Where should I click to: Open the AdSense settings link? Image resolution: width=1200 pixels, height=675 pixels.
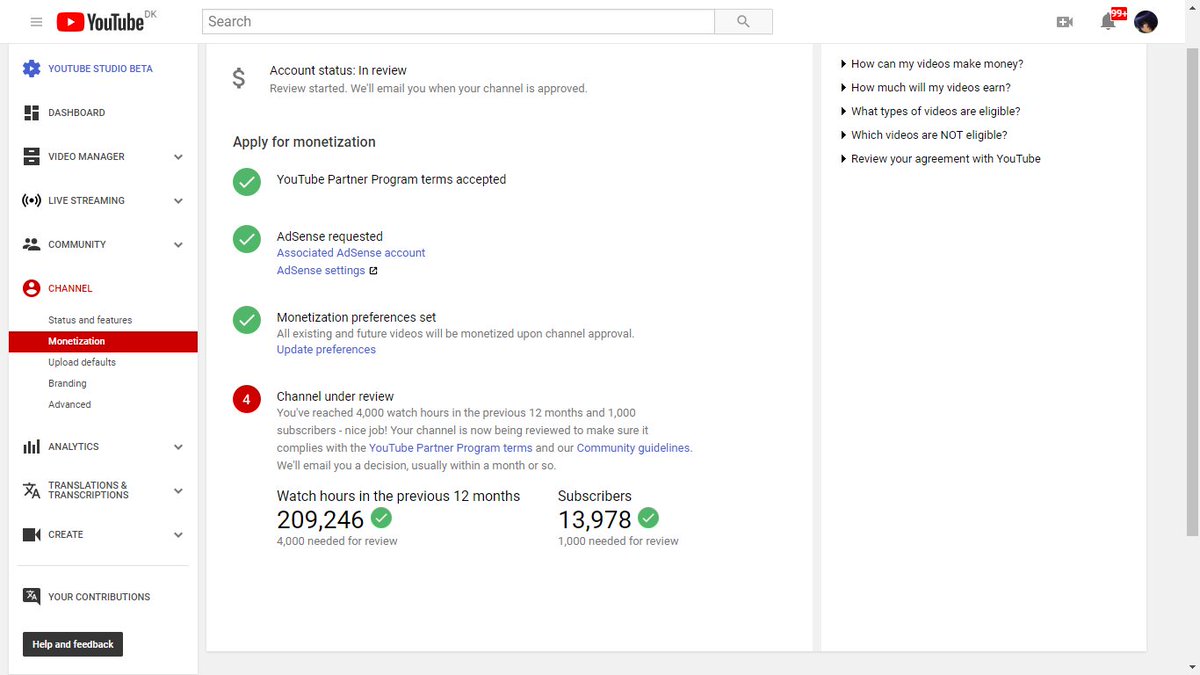[x=321, y=271]
